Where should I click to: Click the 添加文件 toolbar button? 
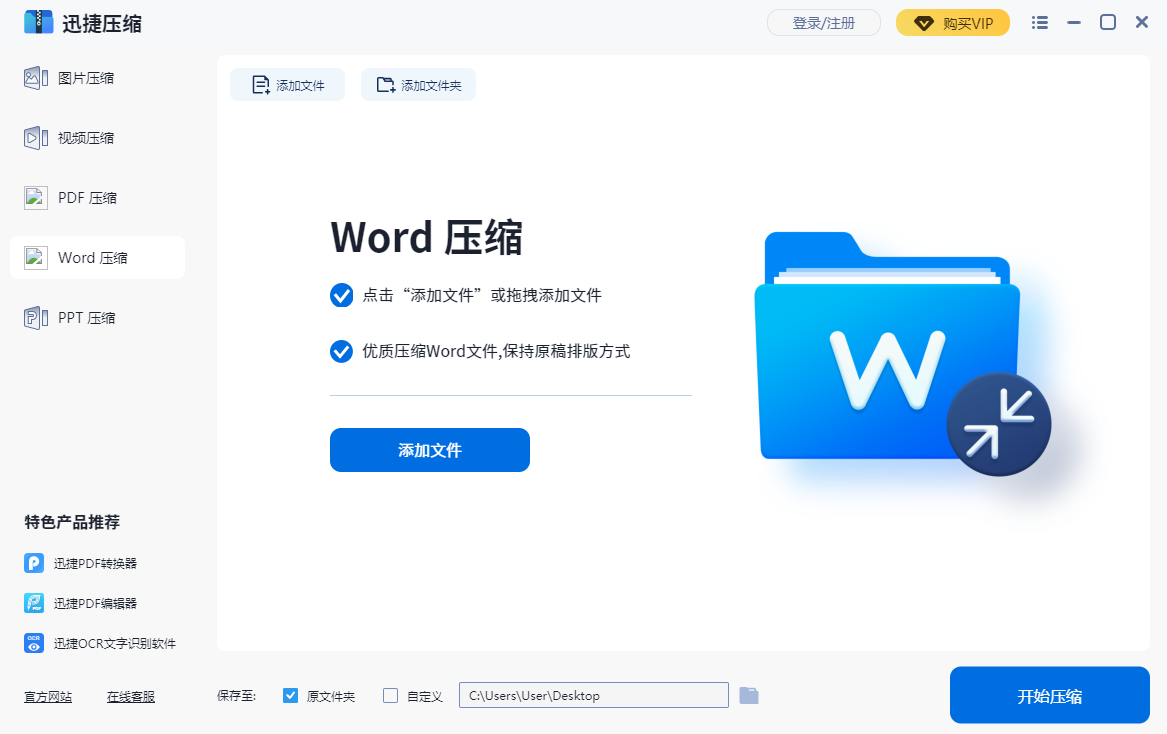[287, 84]
